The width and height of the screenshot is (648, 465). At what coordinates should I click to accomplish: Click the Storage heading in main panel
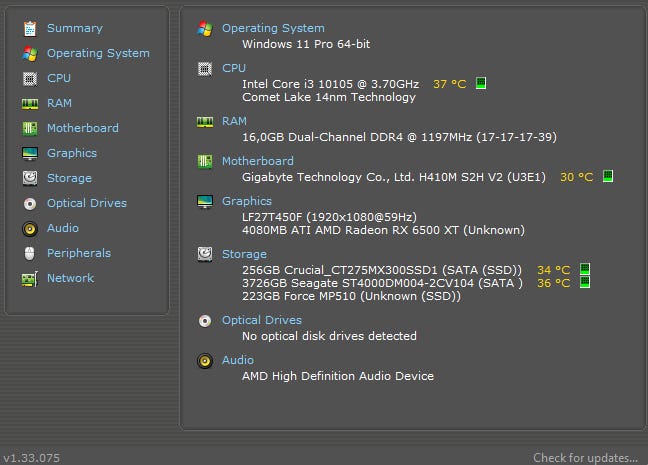[244, 254]
